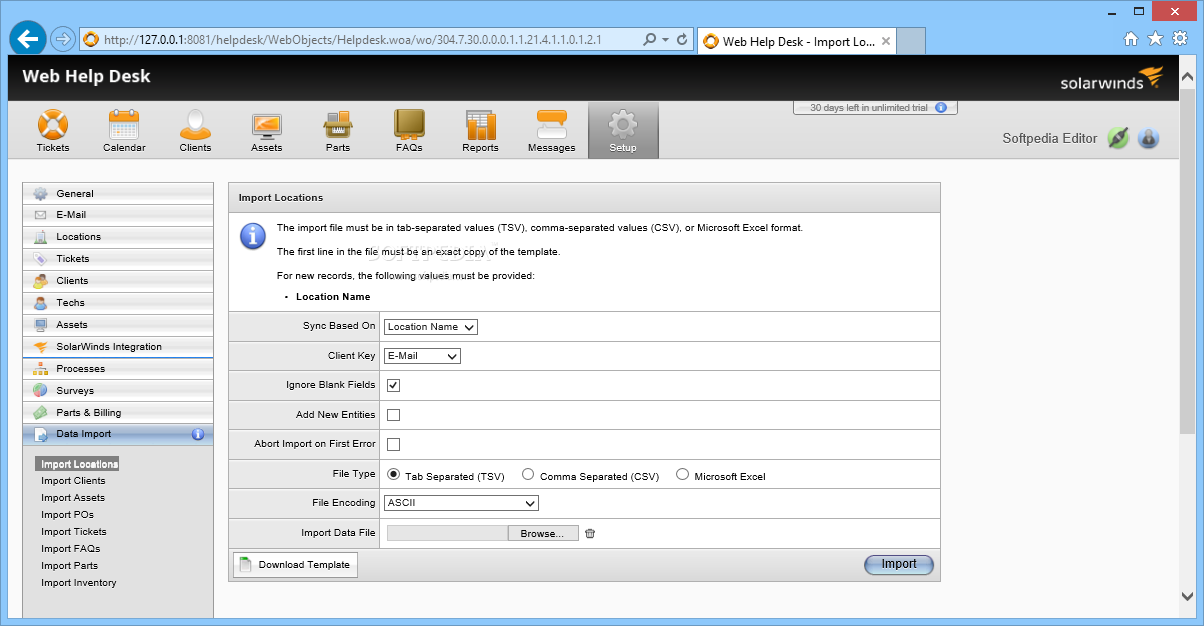
Task: Select Tab Separated (TSV) file type
Action: [393, 475]
